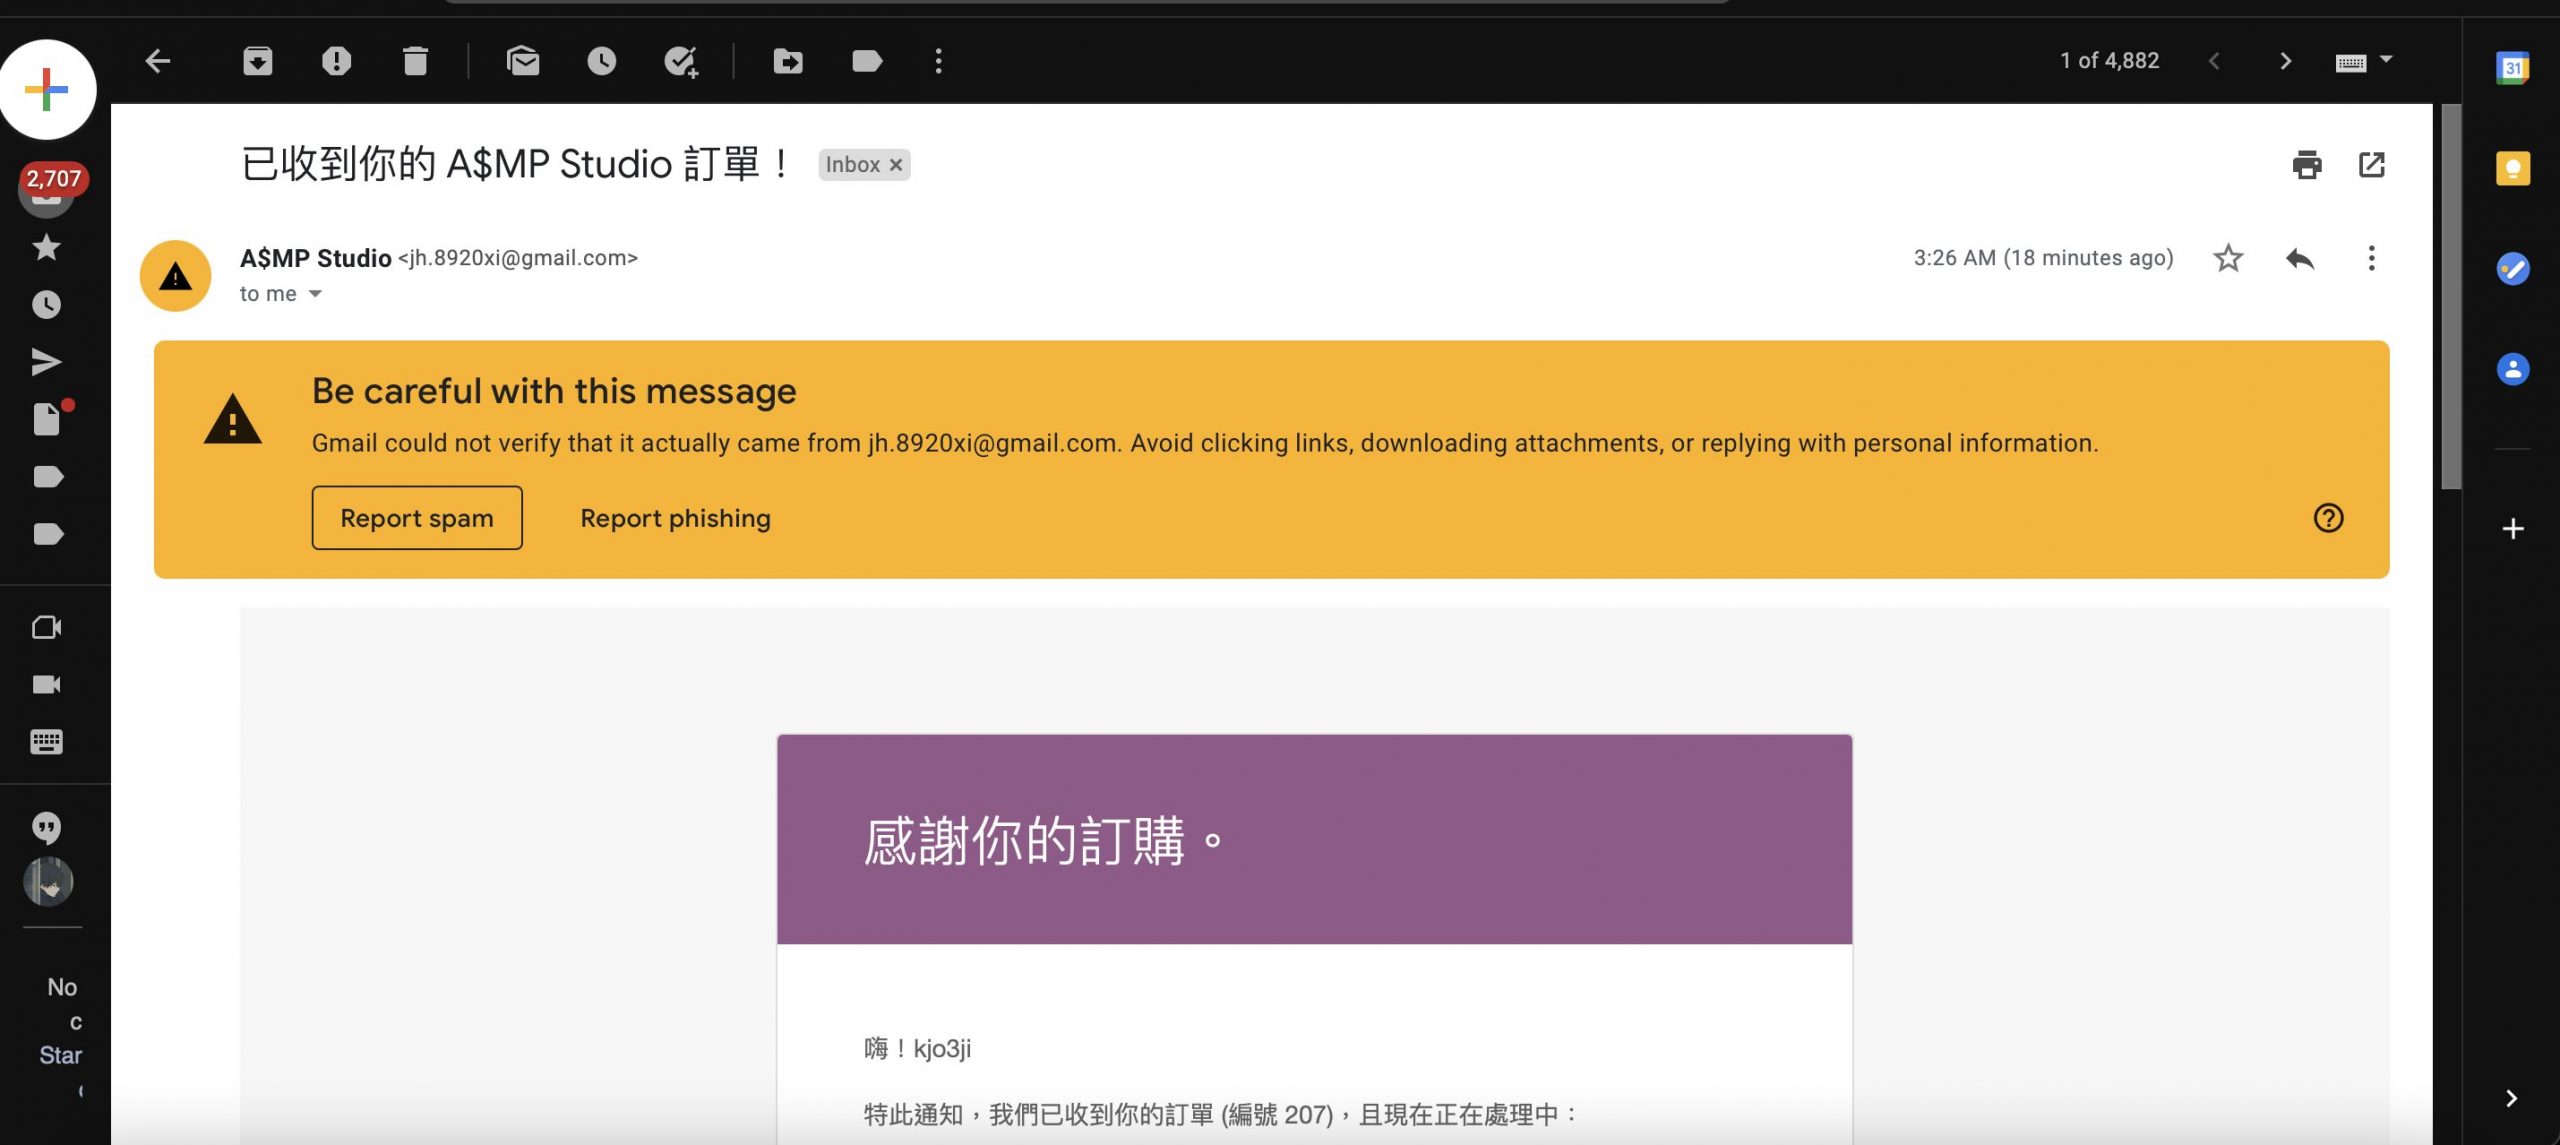Delete the email with trash icon
This screenshot has width=2560, height=1145.
[415, 61]
